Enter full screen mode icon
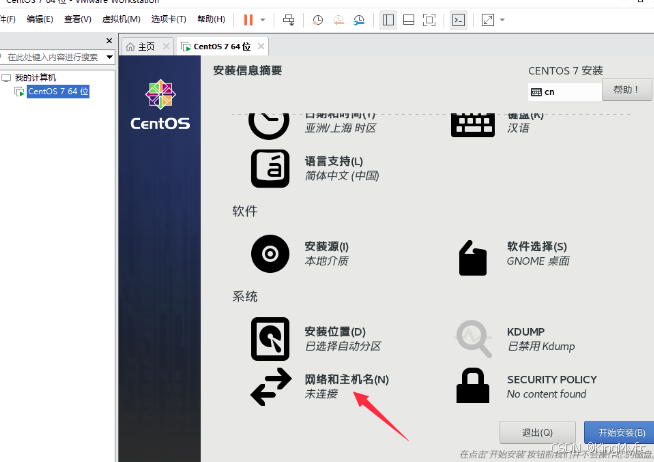This screenshot has width=654, height=462. point(429,20)
